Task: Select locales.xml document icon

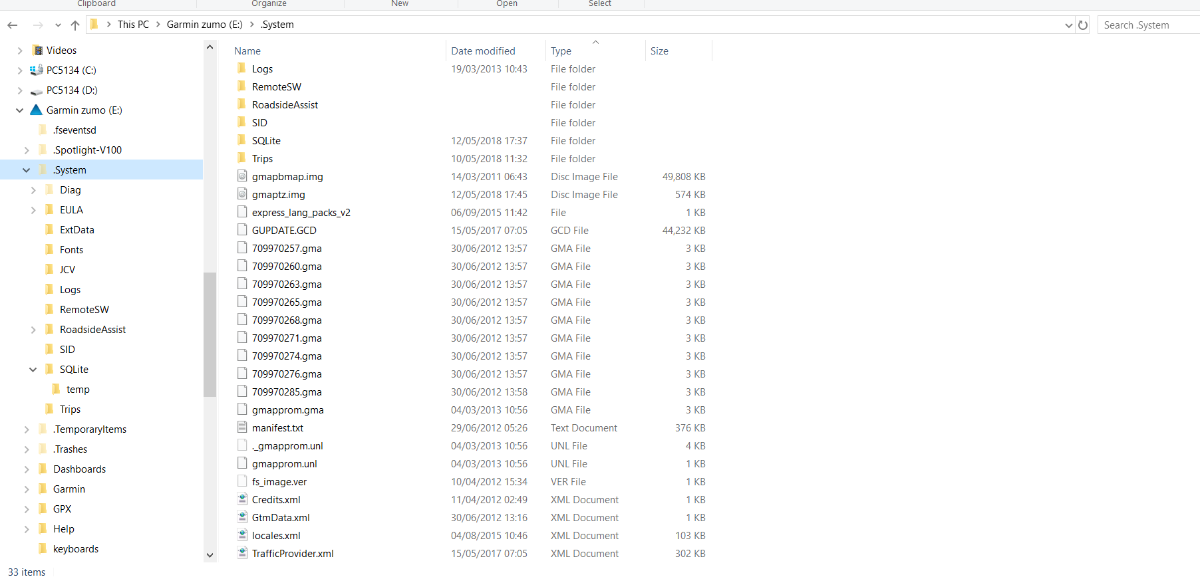Action: (241, 535)
